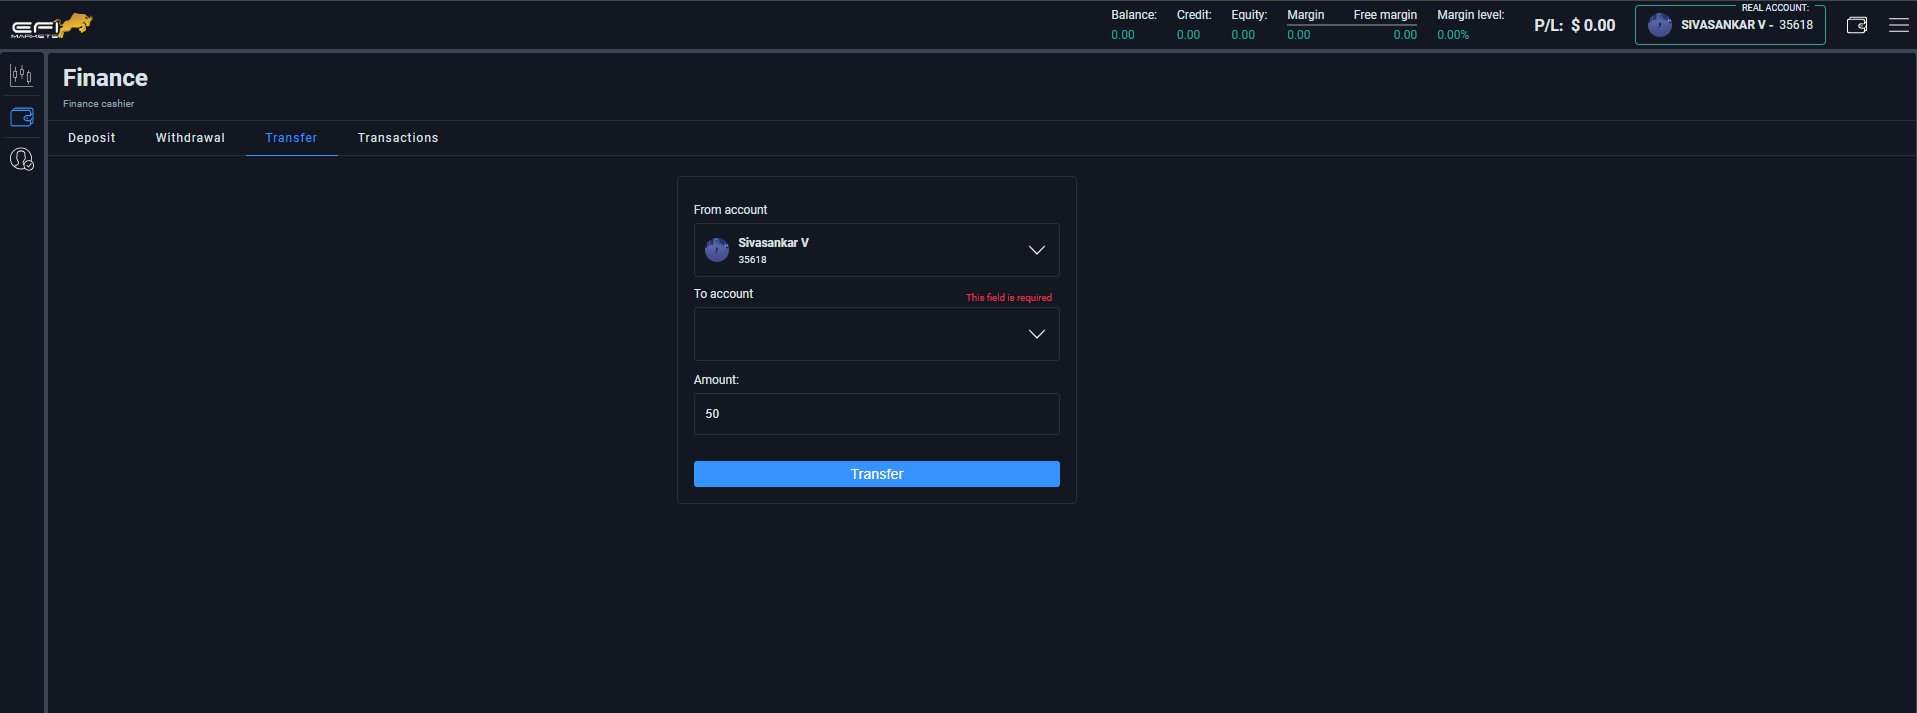Click the Margin label in header
The height and width of the screenshot is (713, 1917).
coord(1305,15)
